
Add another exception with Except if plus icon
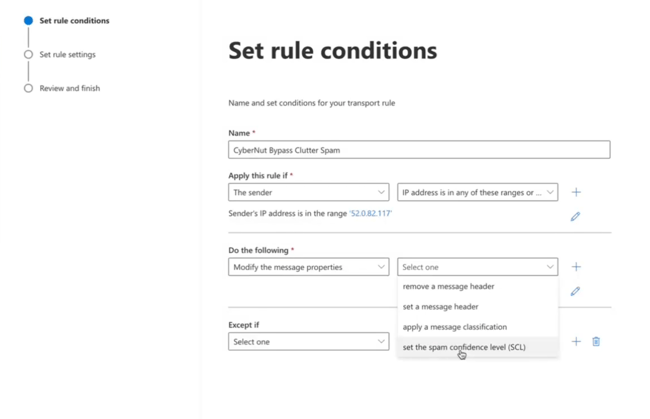[x=576, y=341]
